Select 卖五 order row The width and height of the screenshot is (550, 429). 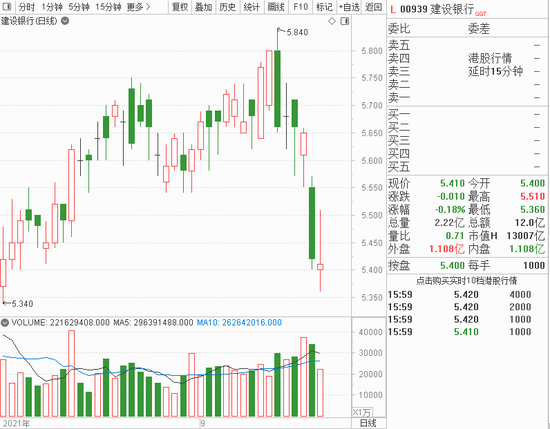(468, 45)
